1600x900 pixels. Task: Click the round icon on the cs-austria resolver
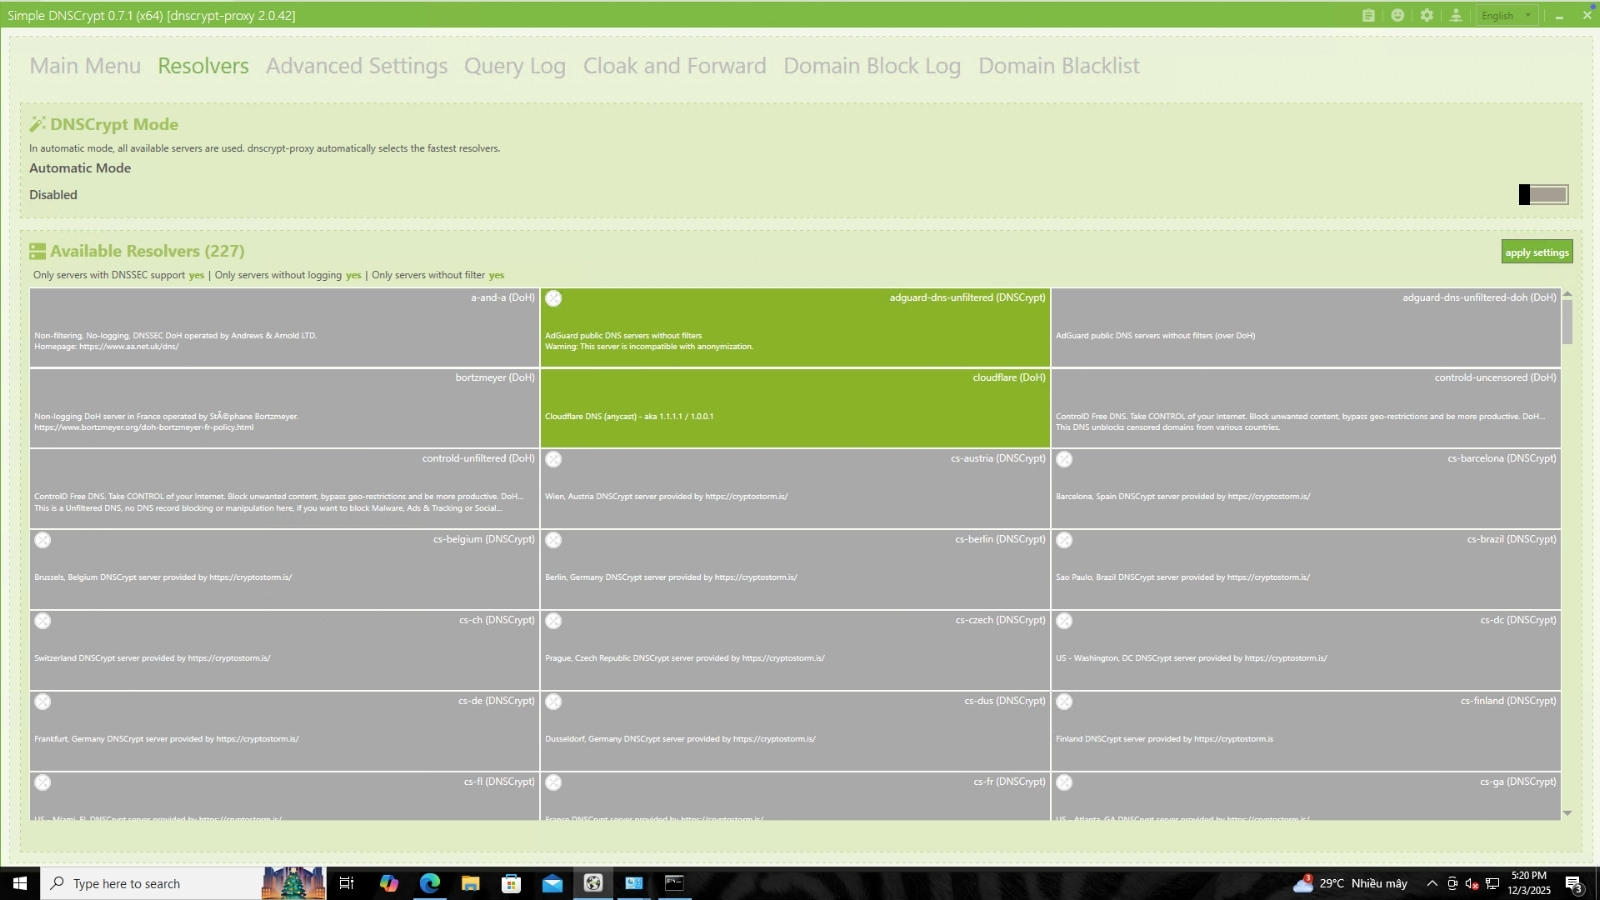click(x=553, y=459)
